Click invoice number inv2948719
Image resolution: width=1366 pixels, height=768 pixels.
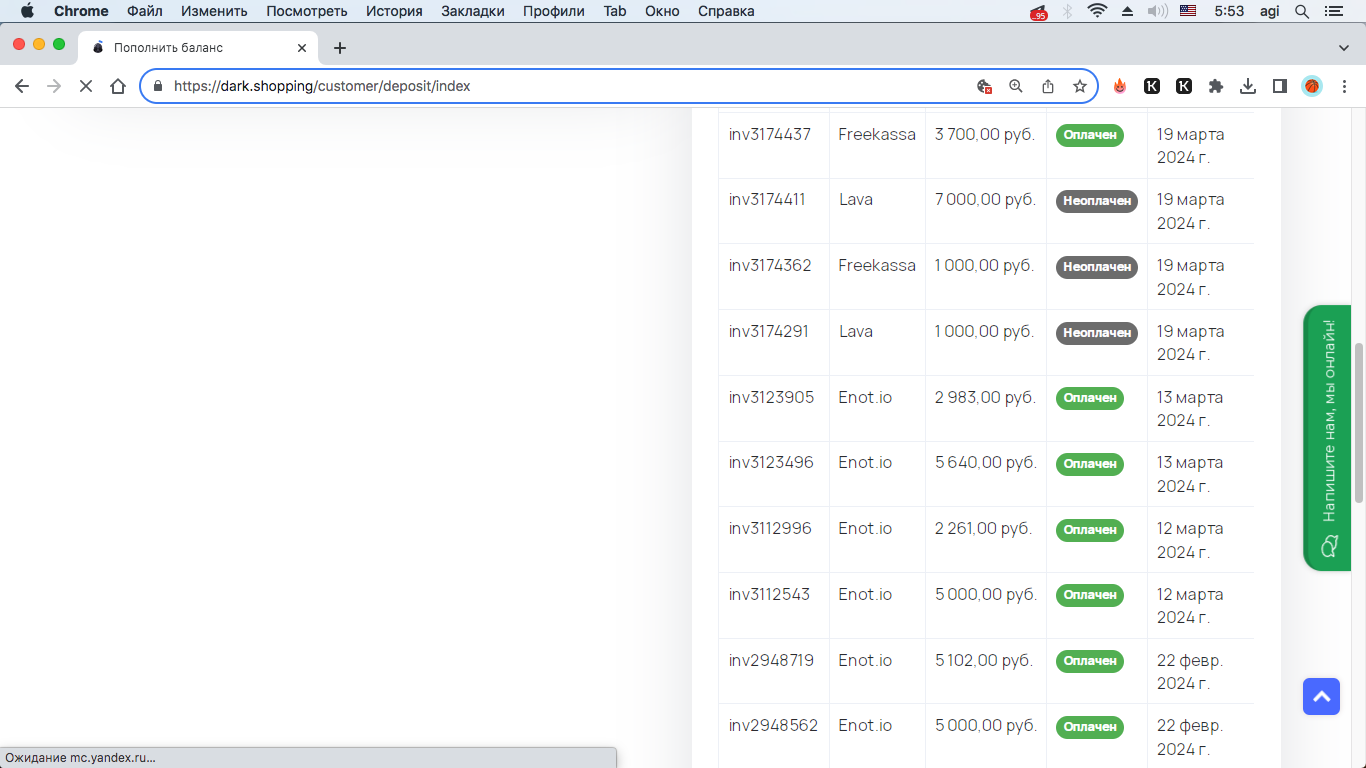771,661
